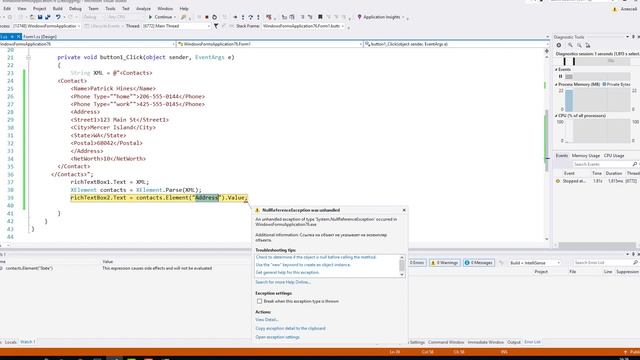Click the collapse outline marker at line 21
Image resolution: width=640 pixels, height=360 pixels.
[x=28, y=58]
